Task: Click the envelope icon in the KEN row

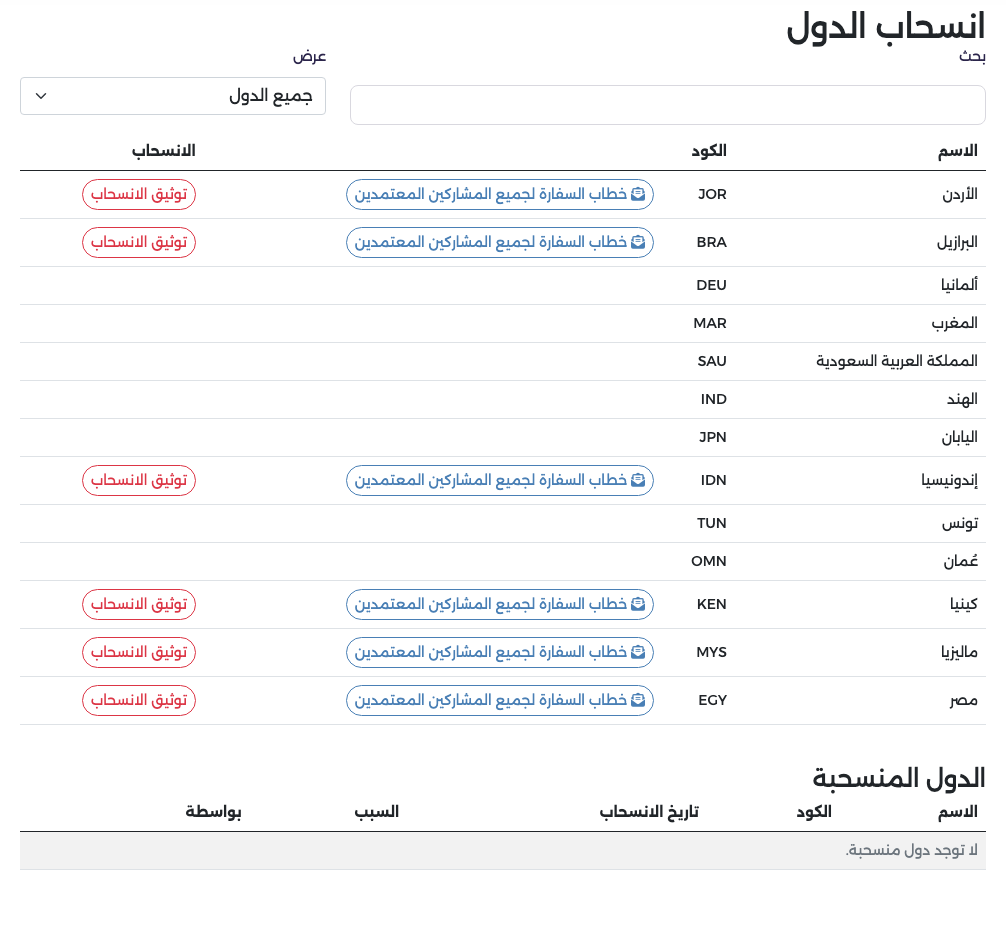Action: [x=638, y=604]
